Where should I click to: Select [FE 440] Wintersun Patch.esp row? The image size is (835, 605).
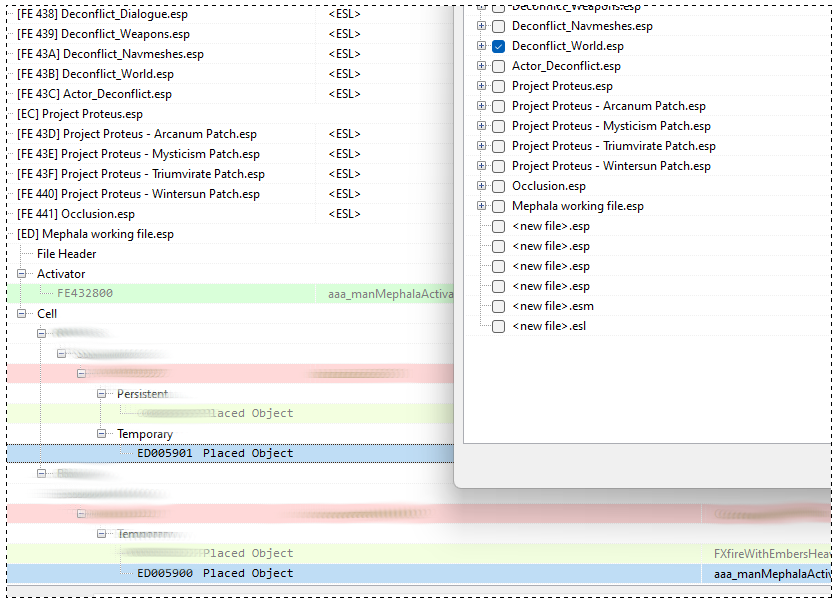coord(138,194)
